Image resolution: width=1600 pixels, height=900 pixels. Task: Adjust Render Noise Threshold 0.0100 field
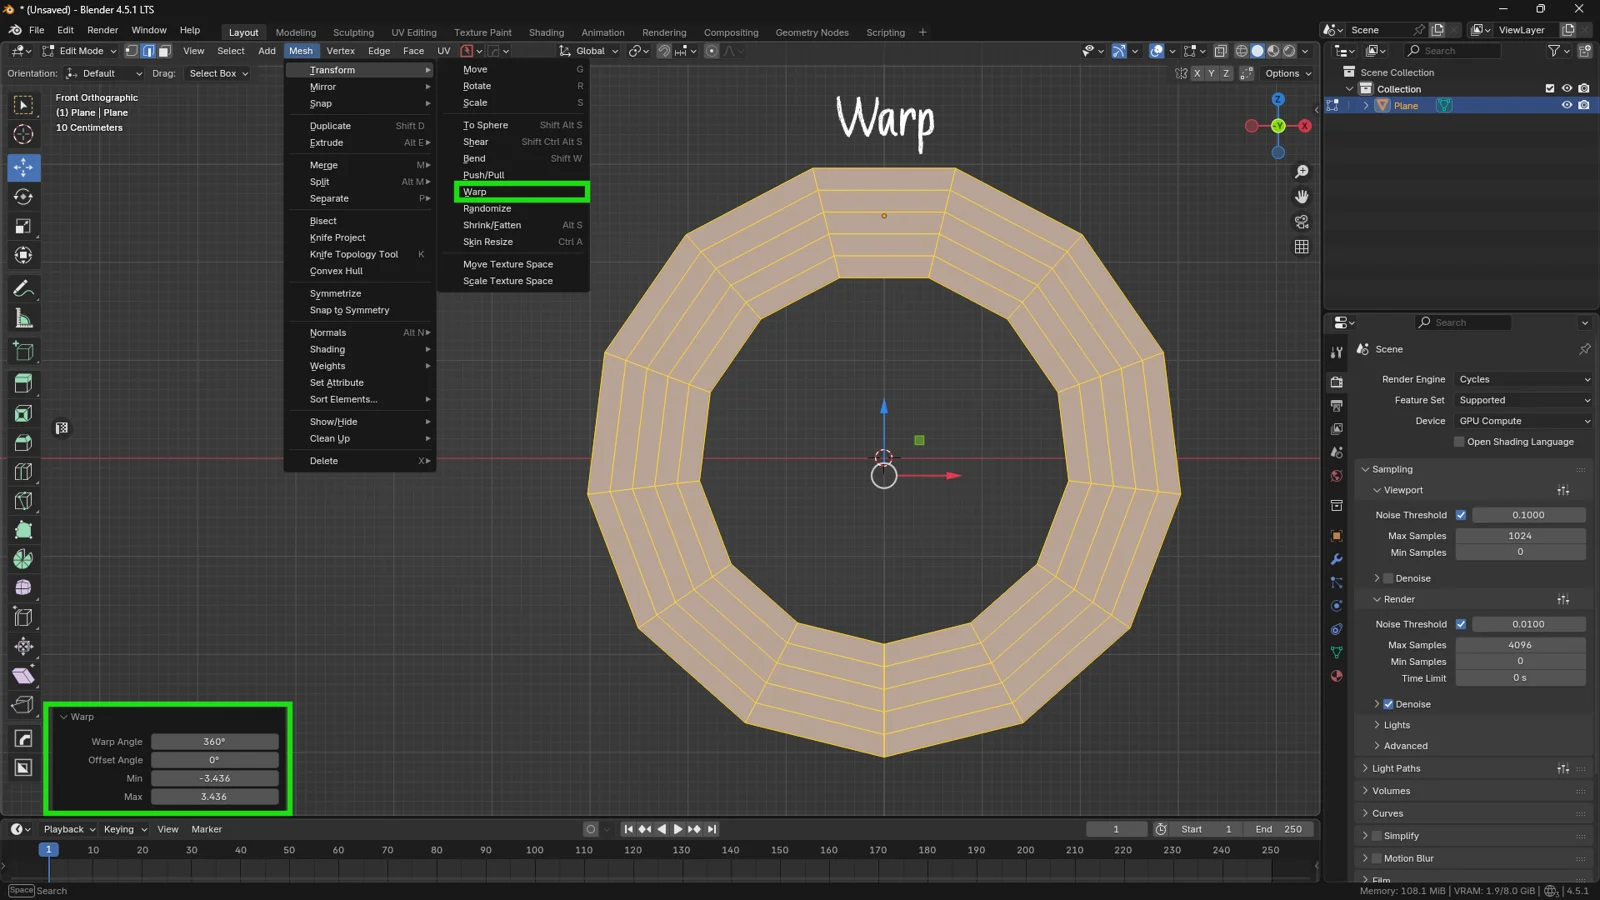pyautogui.click(x=1528, y=624)
